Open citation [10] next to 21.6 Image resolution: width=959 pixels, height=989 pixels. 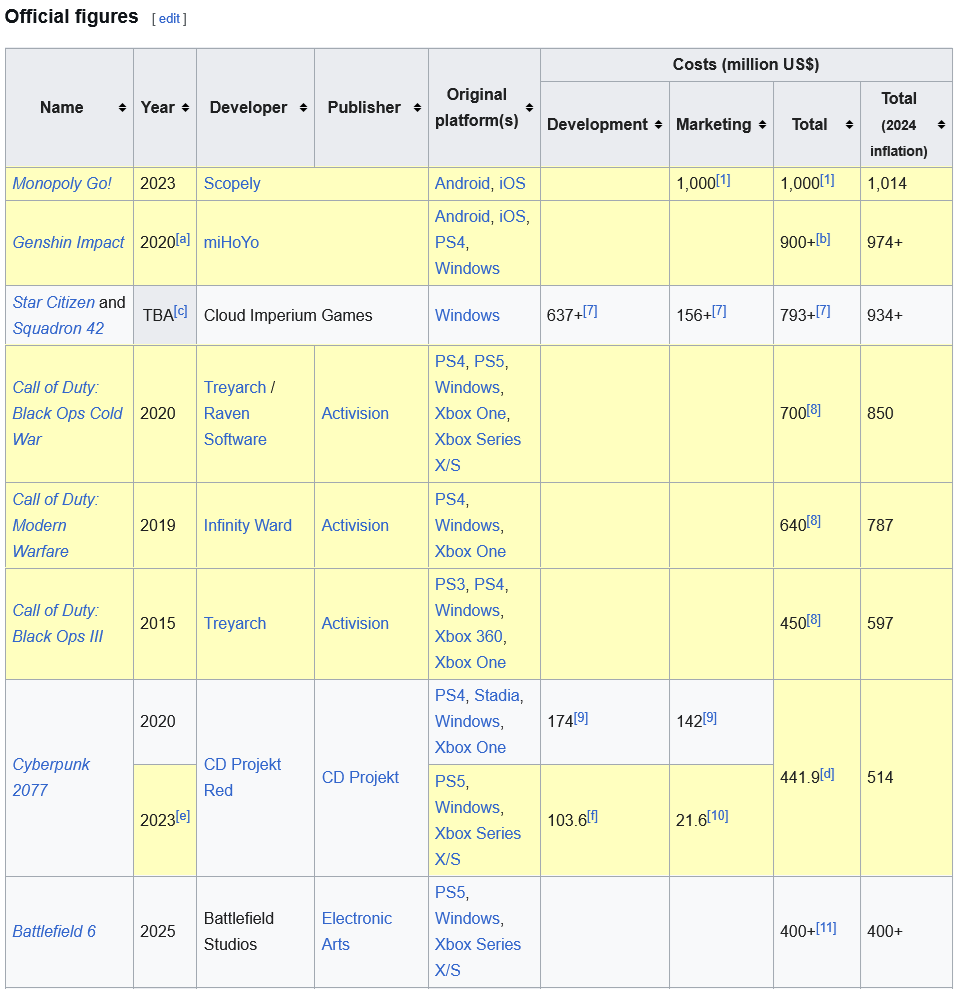[x=718, y=816]
